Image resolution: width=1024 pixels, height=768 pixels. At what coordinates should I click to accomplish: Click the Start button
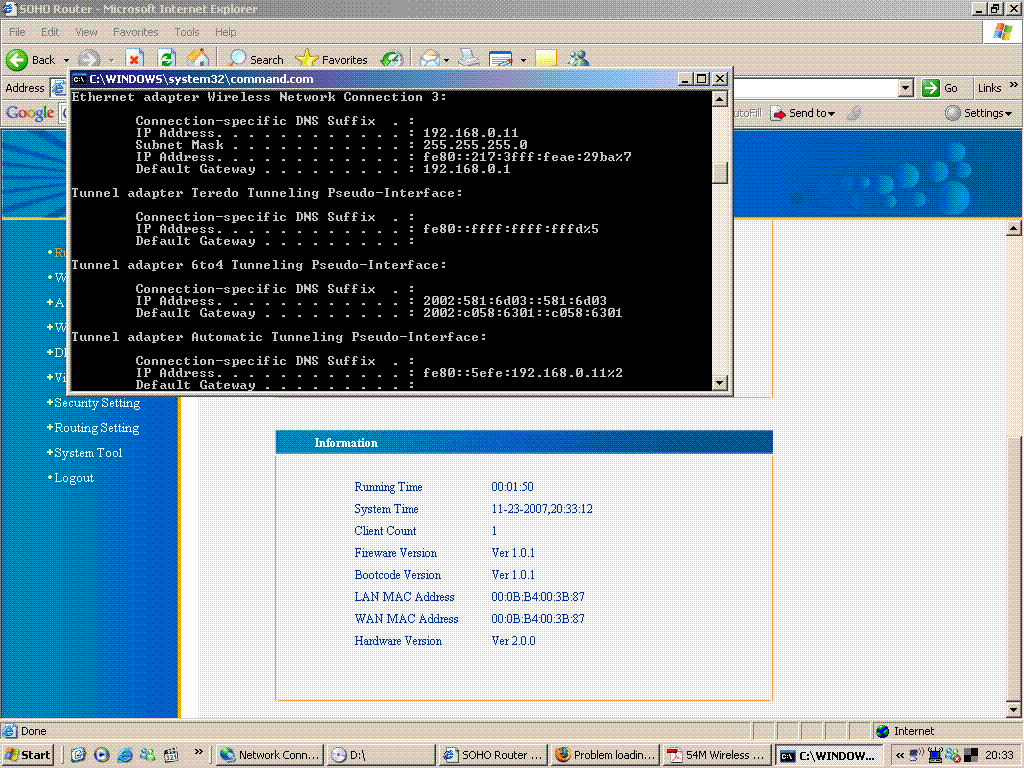(27, 755)
